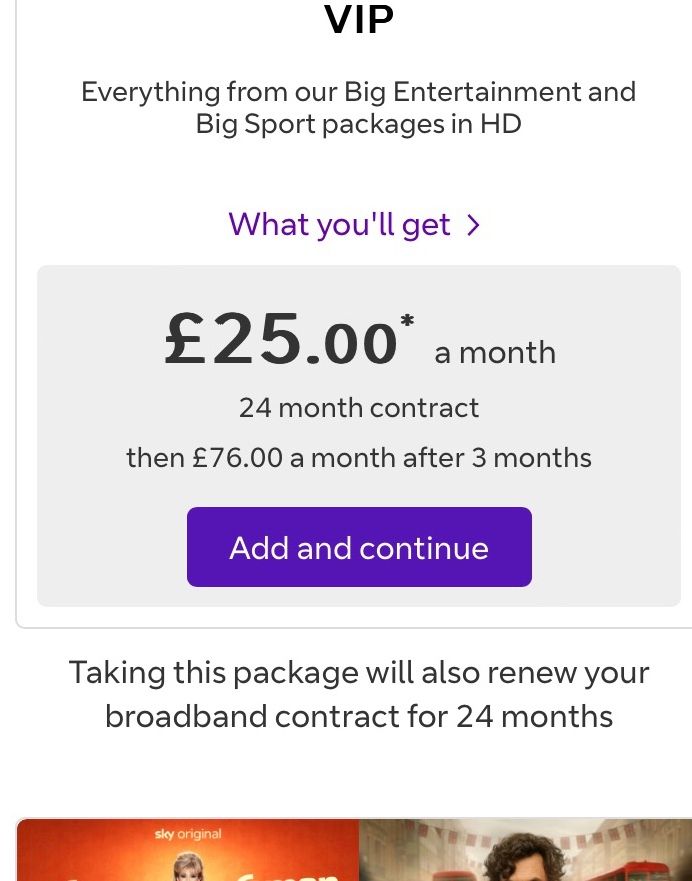This screenshot has width=692, height=881.
Task: Tap the "Taking this package" renewal notice line
Action: tap(359, 672)
